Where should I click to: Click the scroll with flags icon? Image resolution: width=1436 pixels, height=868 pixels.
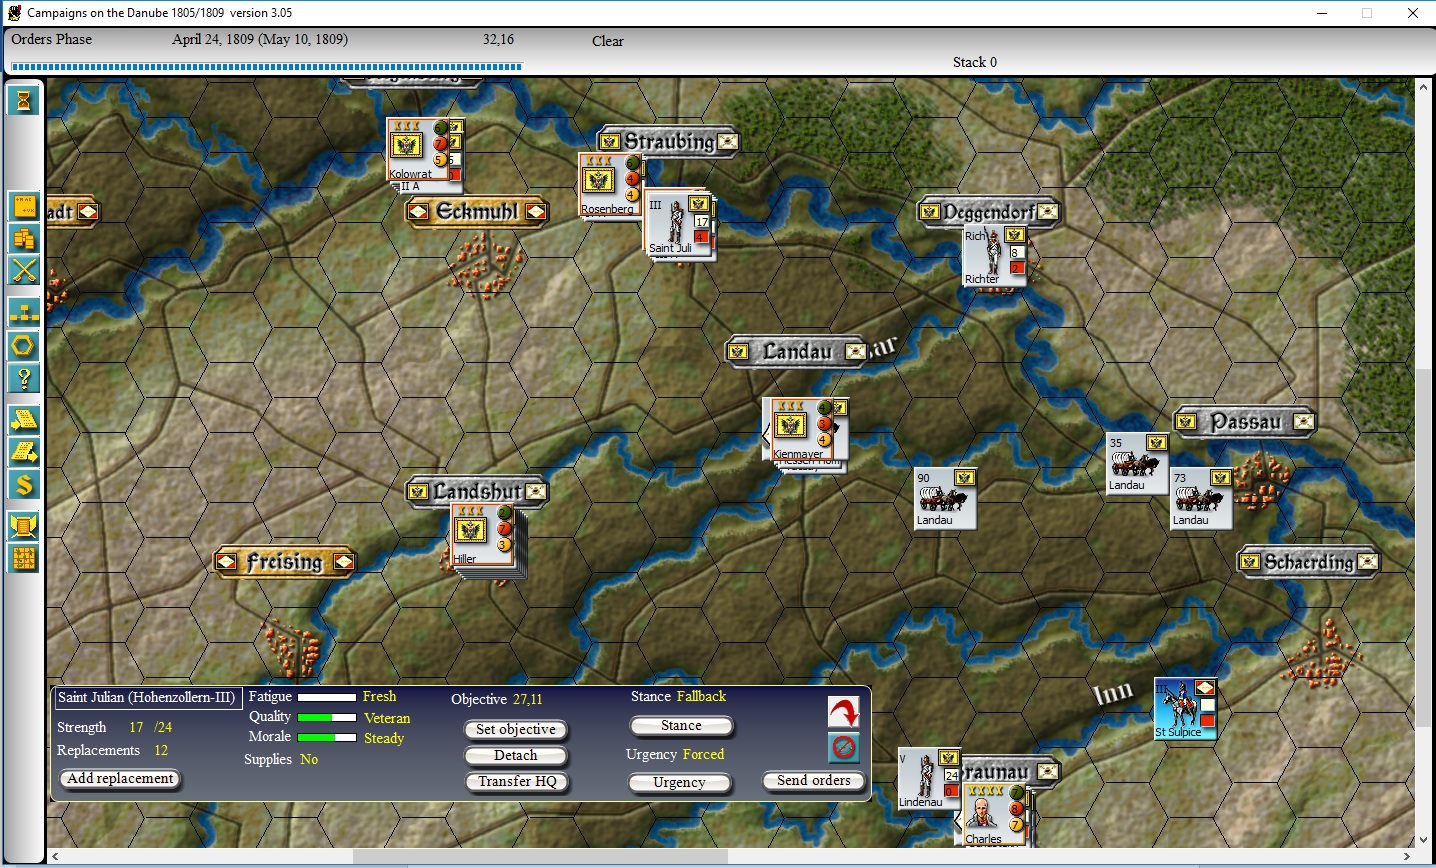pyautogui.click(x=24, y=526)
